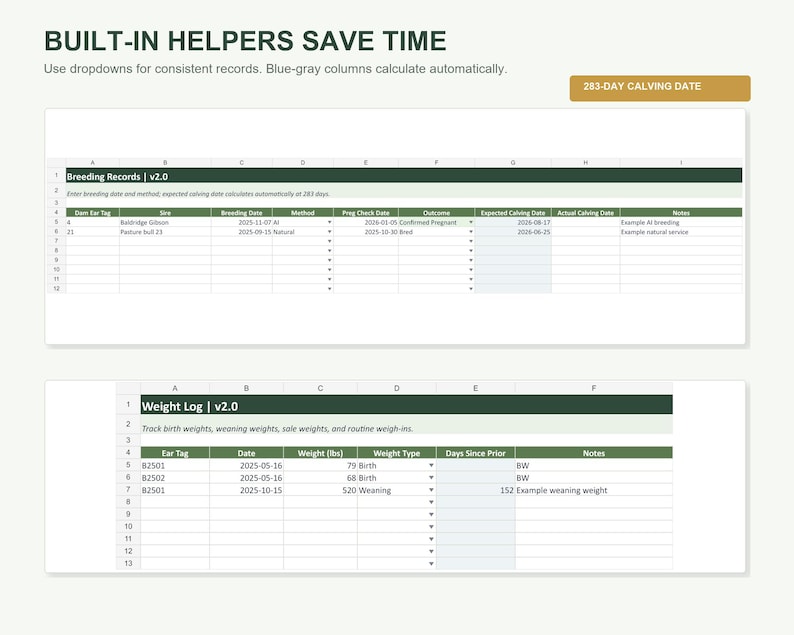Screen dimensions: 794x635
Task: Select the Method column header
Action: pos(303,213)
